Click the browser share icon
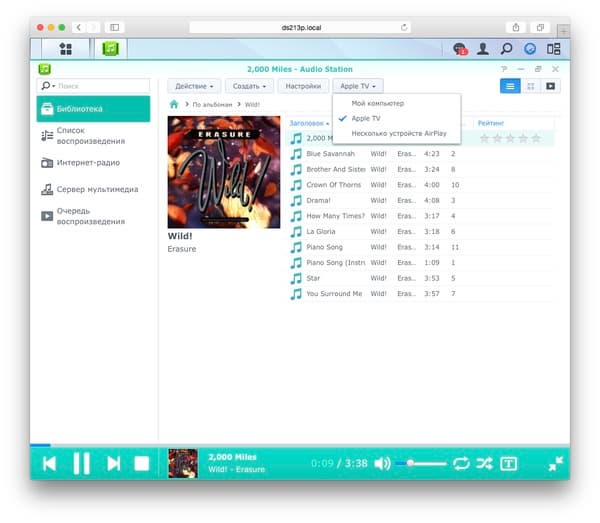 tap(515, 27)
